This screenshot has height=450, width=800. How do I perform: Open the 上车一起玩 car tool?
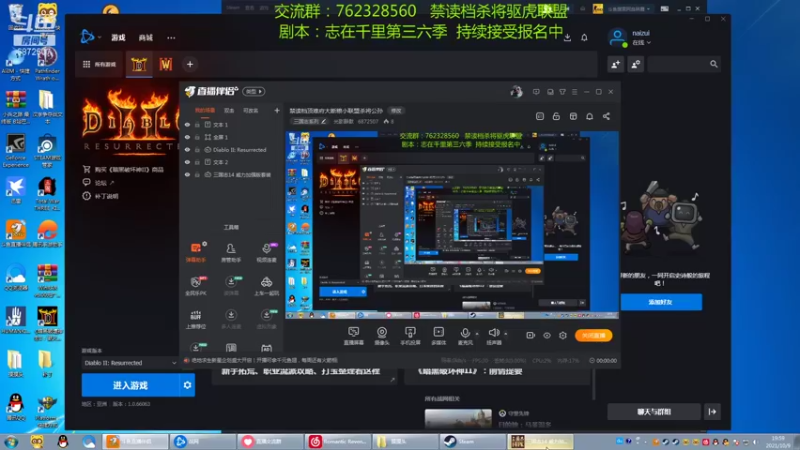(266, 286)
